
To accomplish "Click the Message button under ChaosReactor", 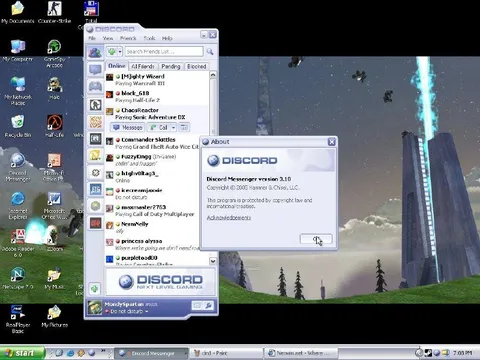I will [x=128, y=127].
